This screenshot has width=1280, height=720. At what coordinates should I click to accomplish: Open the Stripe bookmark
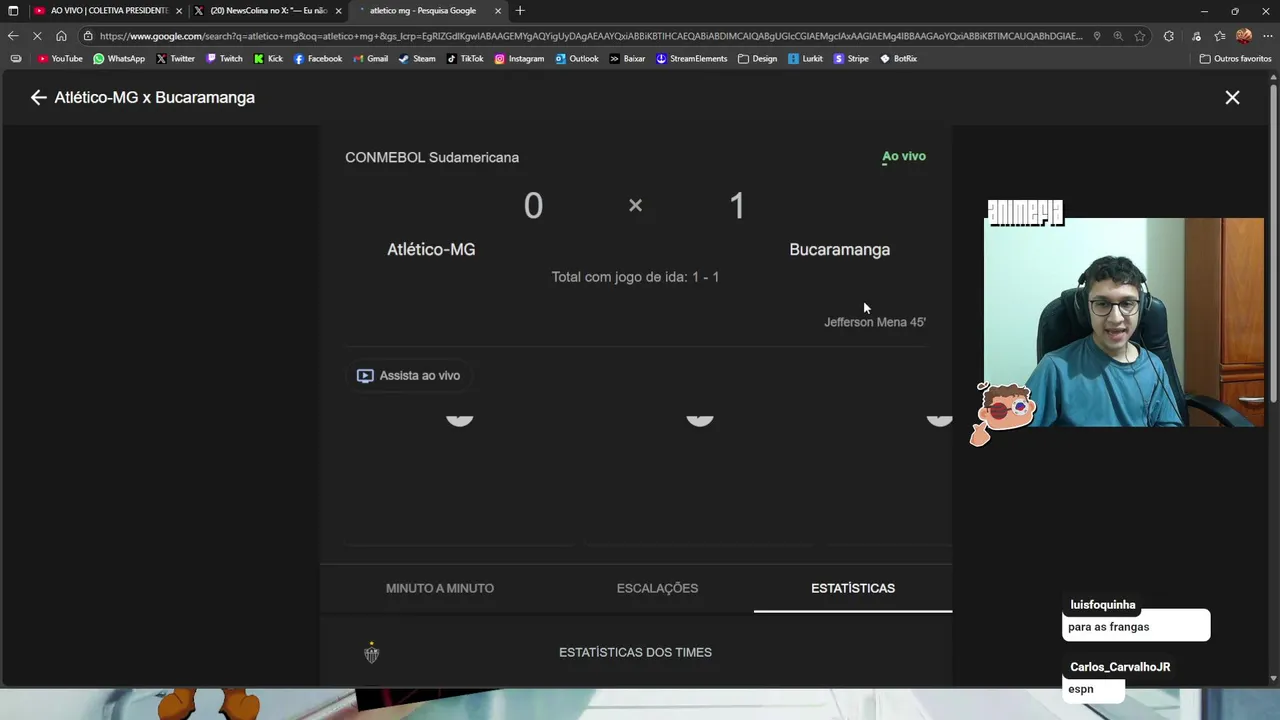[851, 59]
